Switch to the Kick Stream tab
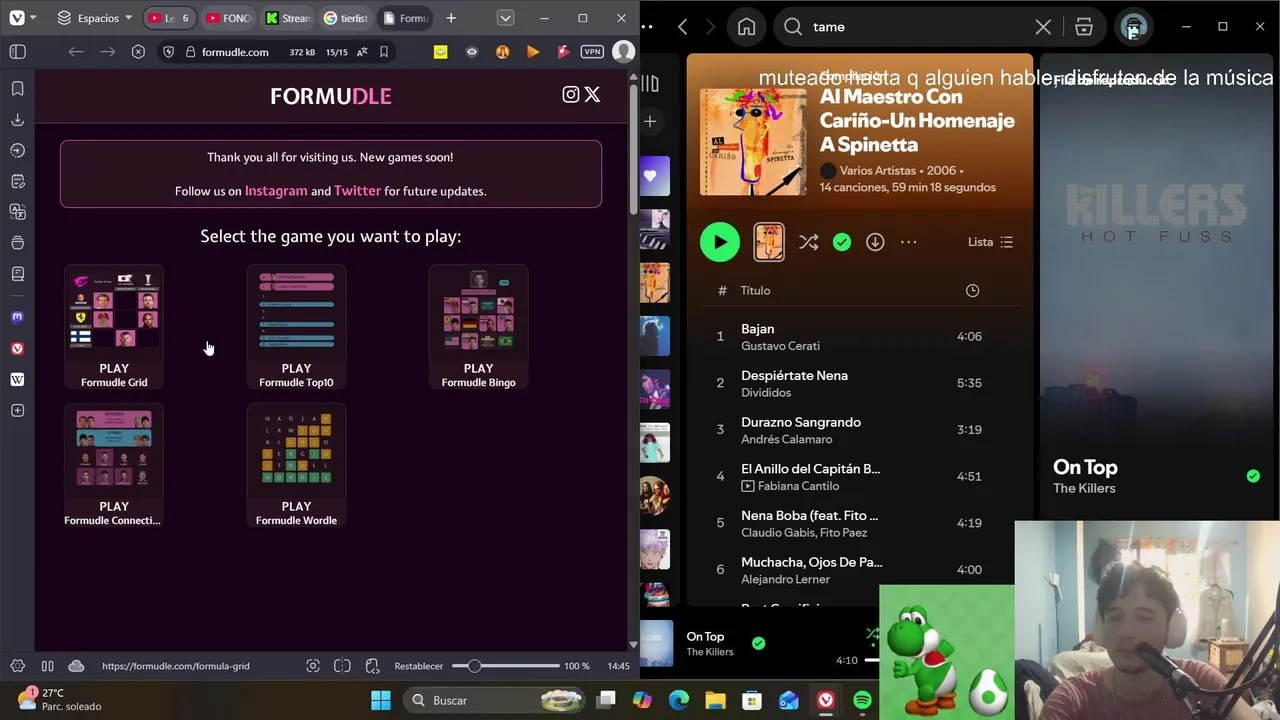This screenshot has width=1280, height=720. (288, 18)
